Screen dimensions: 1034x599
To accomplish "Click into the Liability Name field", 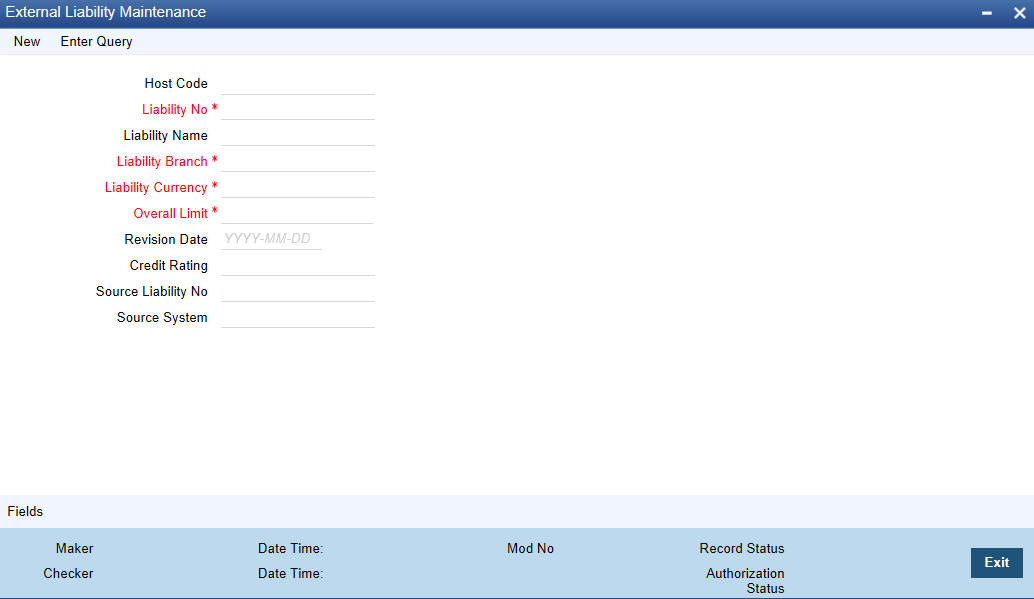I will [x=298, y=135].
